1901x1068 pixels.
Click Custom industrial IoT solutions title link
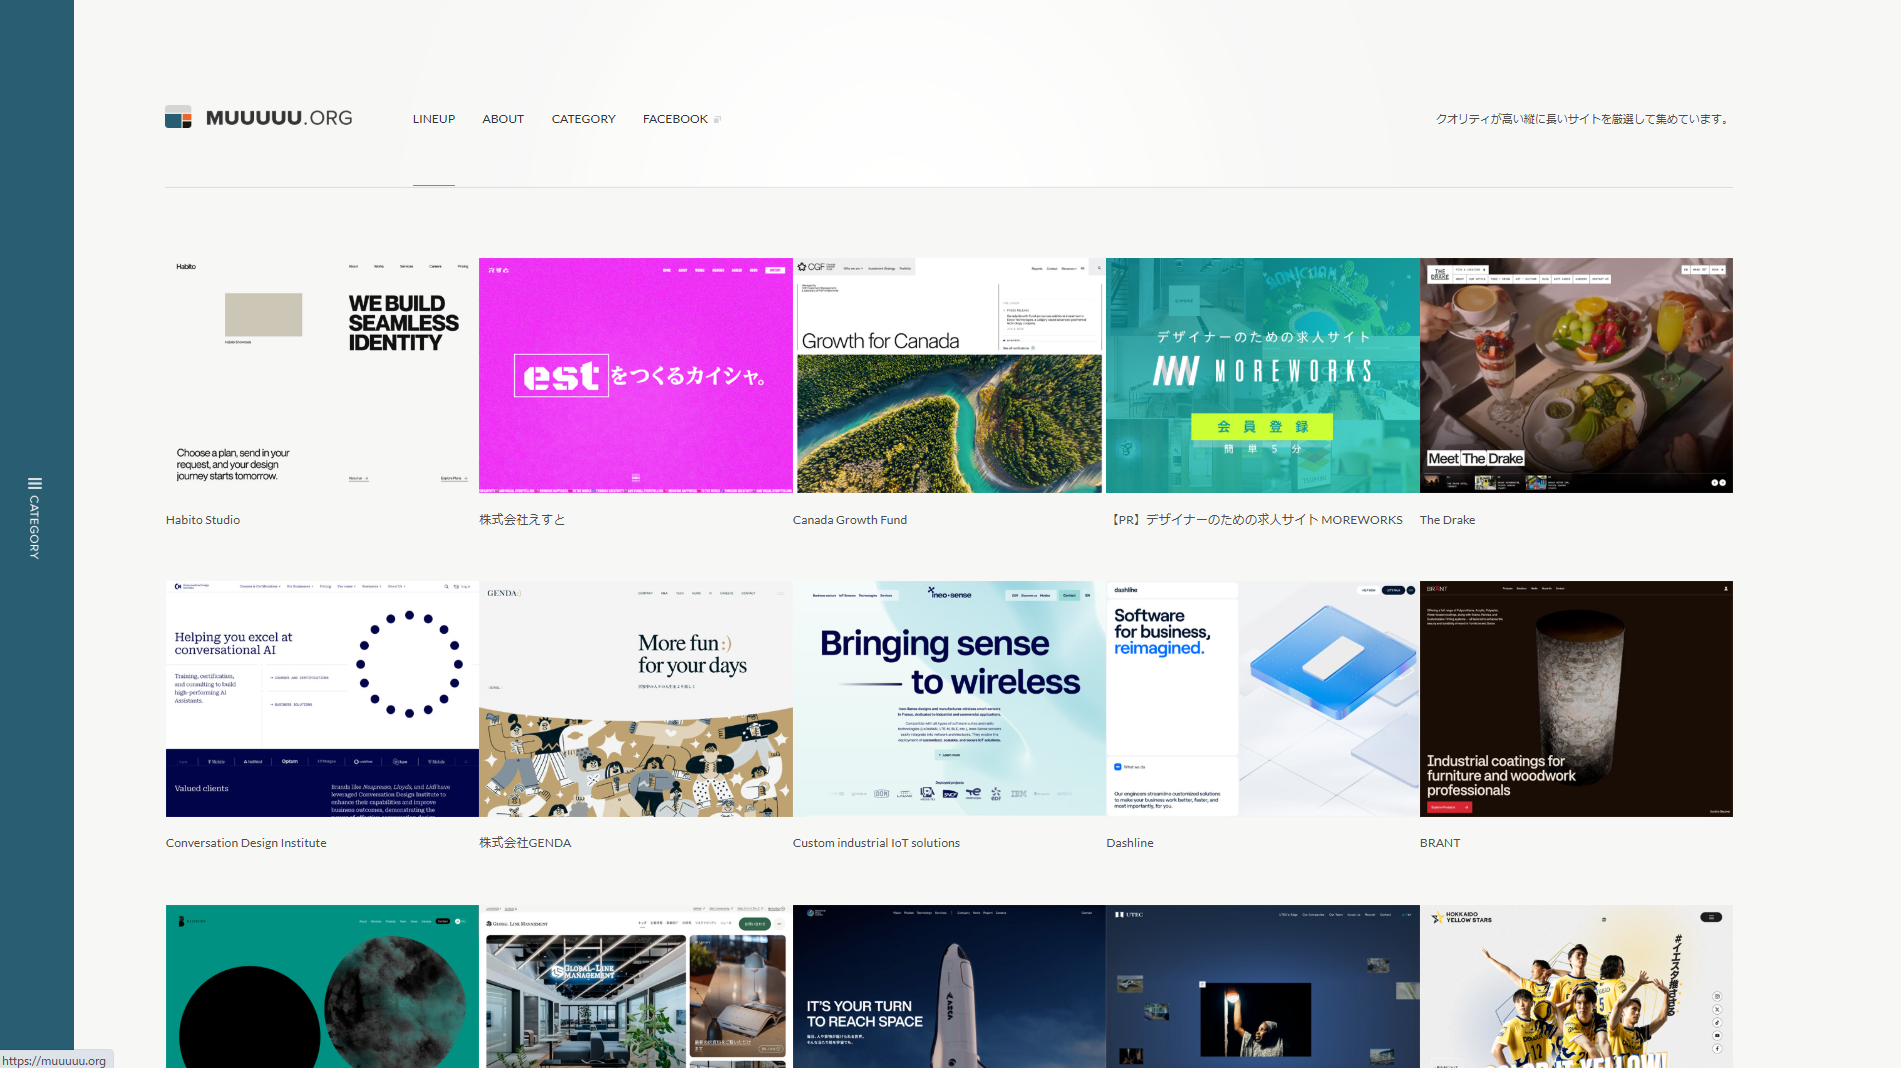(876, 843)
